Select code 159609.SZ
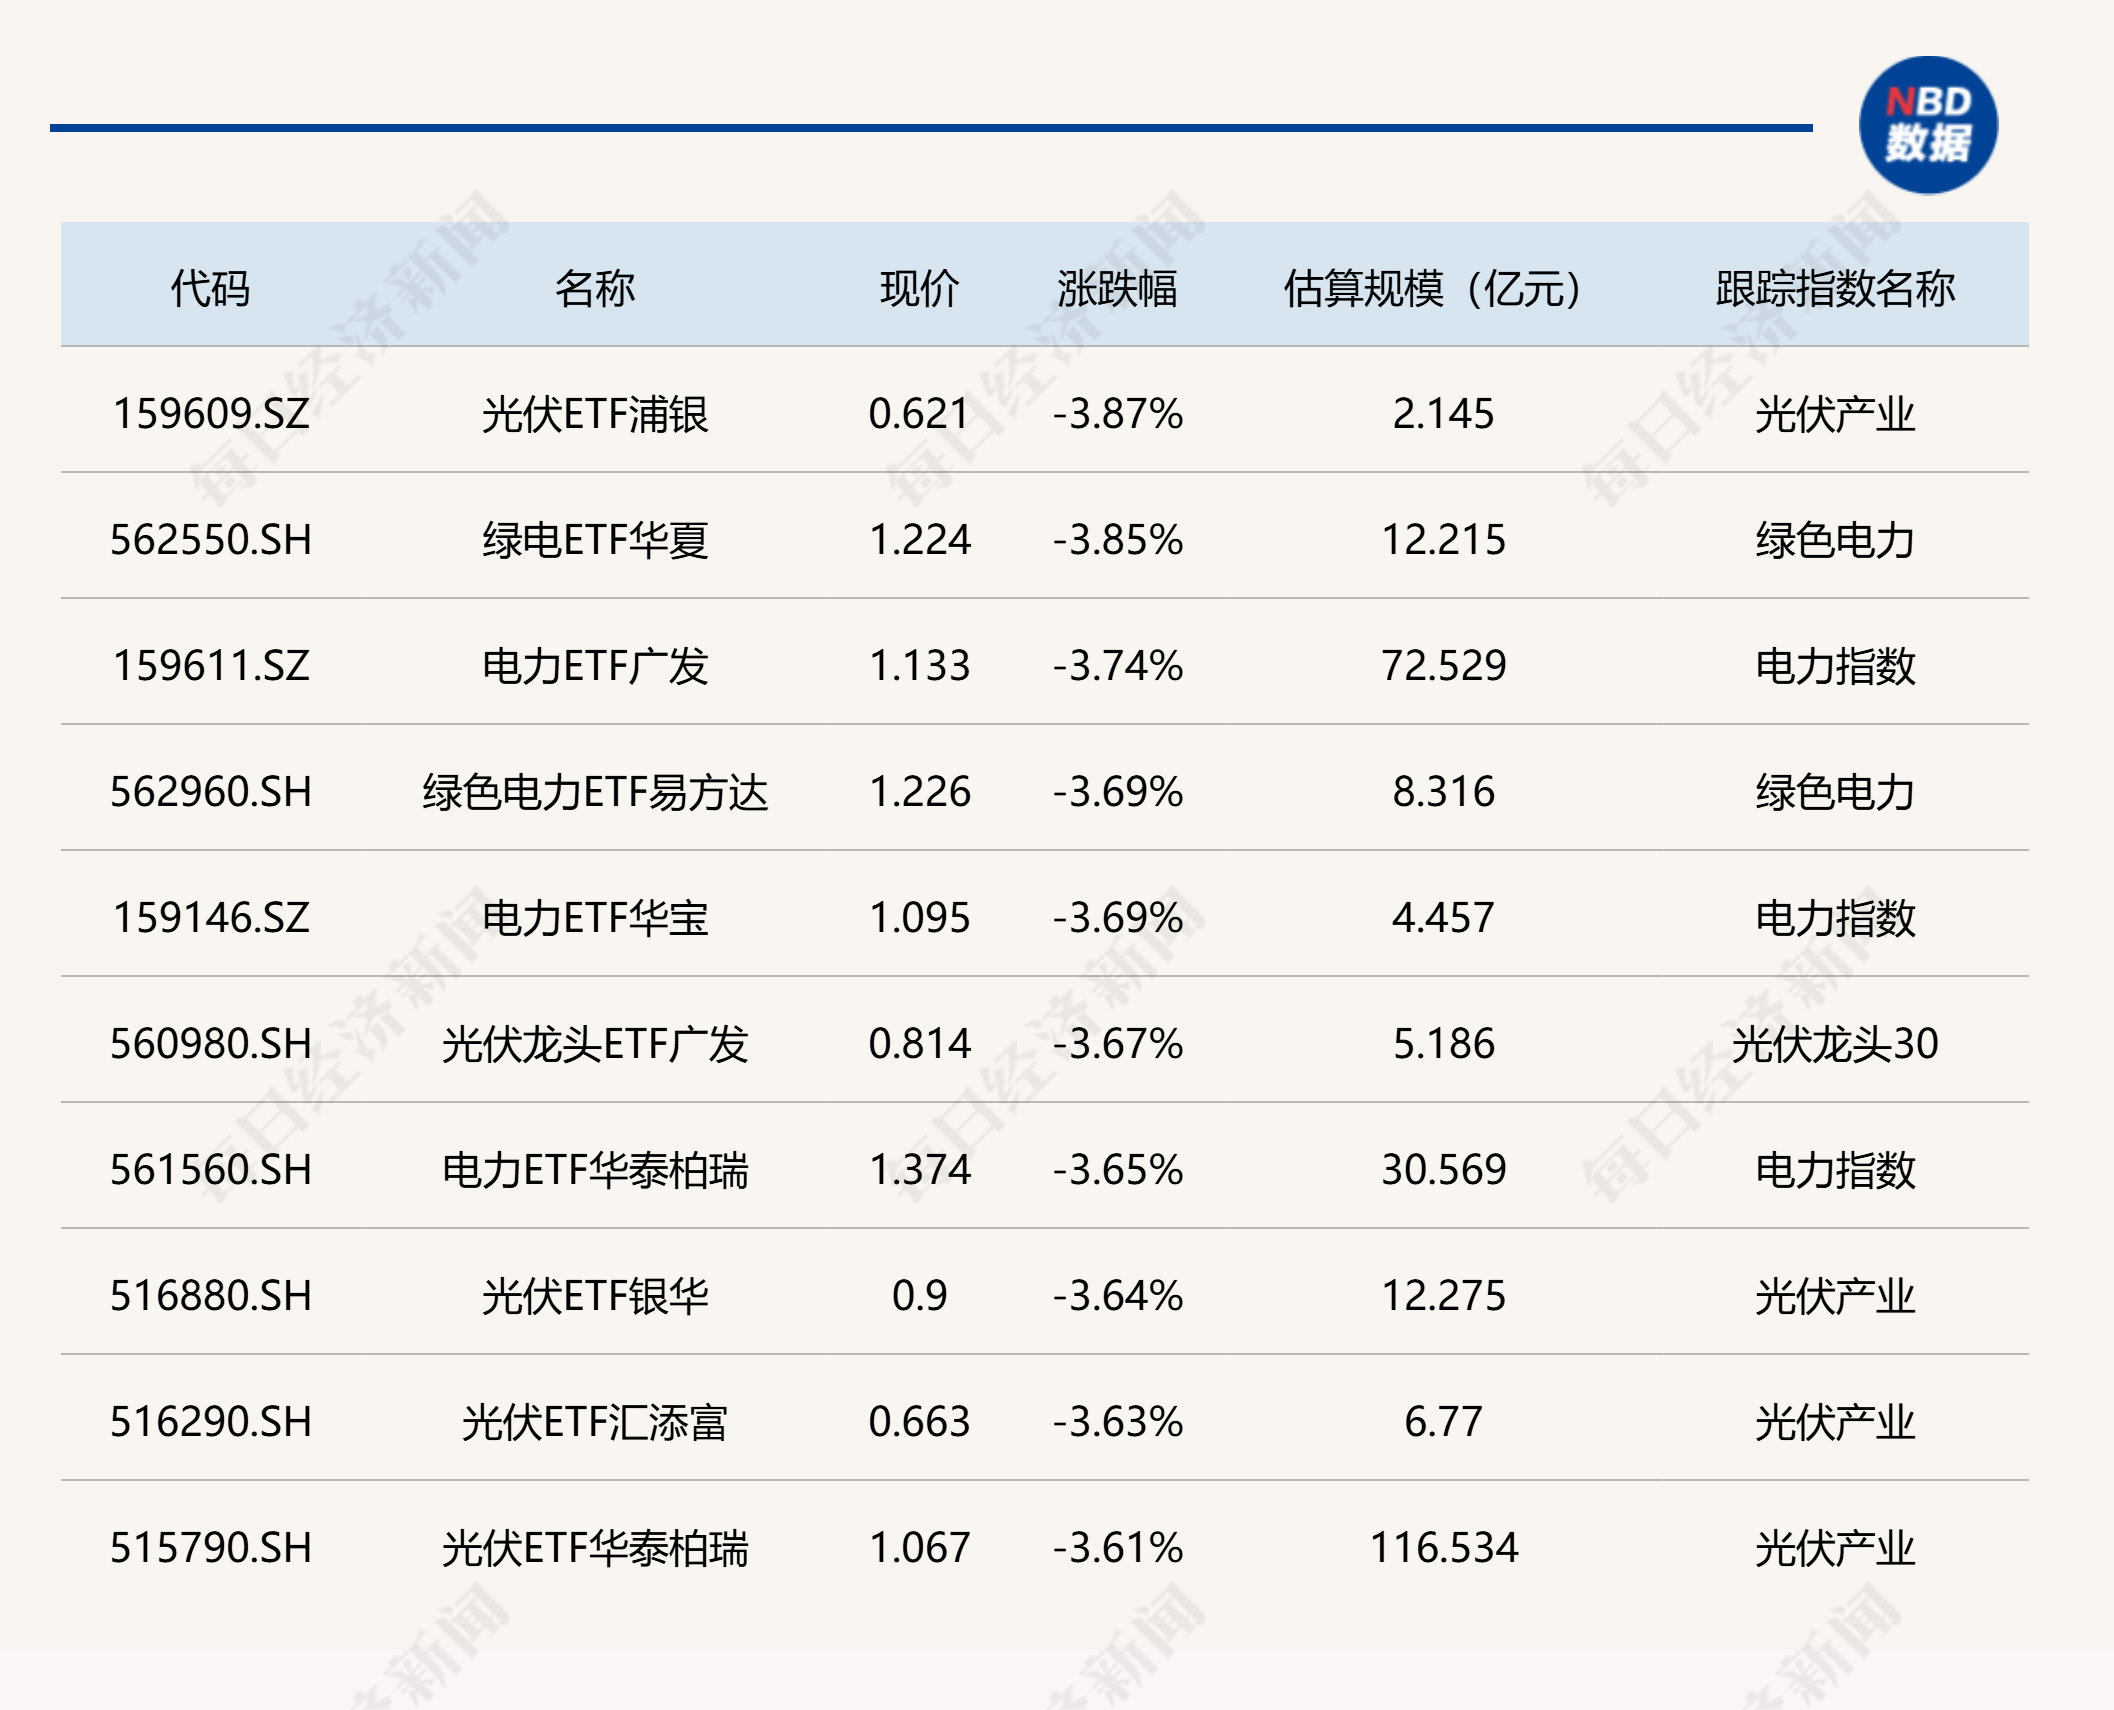Viewport: 2114px width, 1710px height. point(211,414)
